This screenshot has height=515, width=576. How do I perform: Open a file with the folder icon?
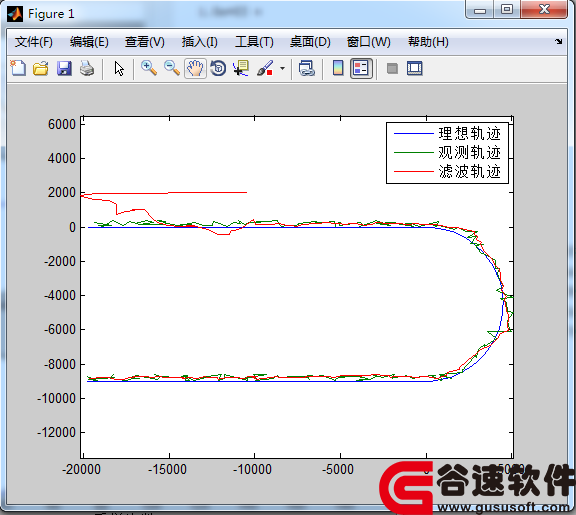tap(41, 68)
